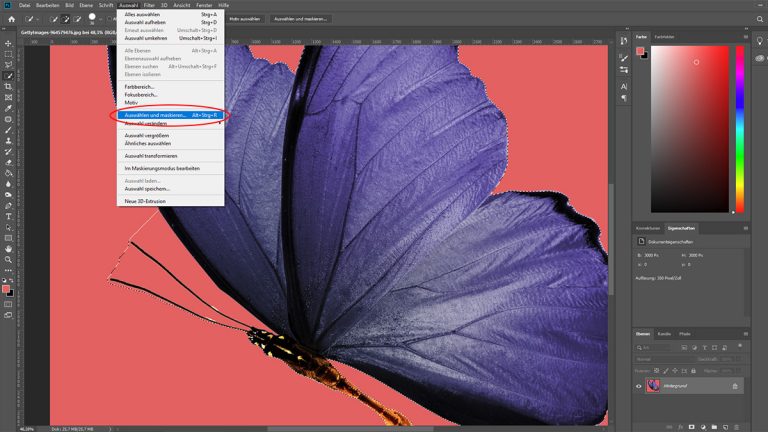Click the 'Motiv auswählen' button
Screen dimensions: 768x432
tap(242, 18)
